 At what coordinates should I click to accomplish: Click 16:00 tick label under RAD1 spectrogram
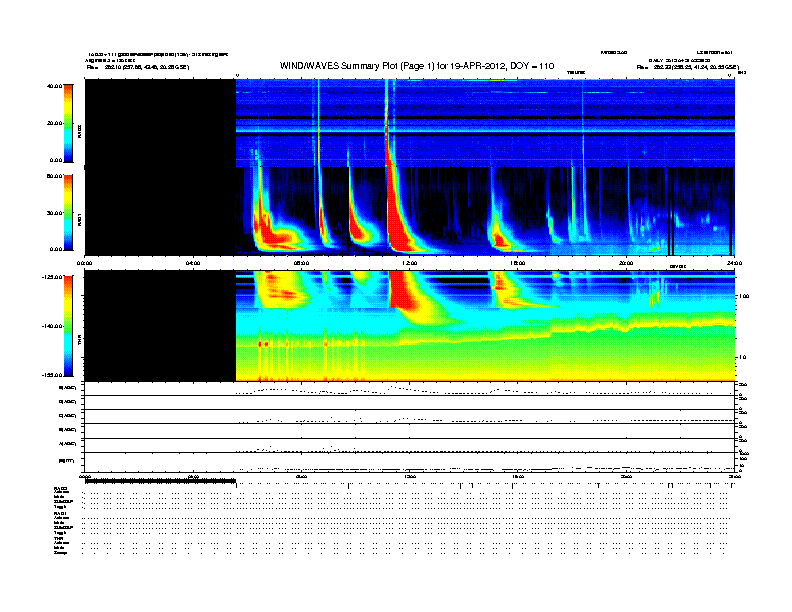point(518,263)
